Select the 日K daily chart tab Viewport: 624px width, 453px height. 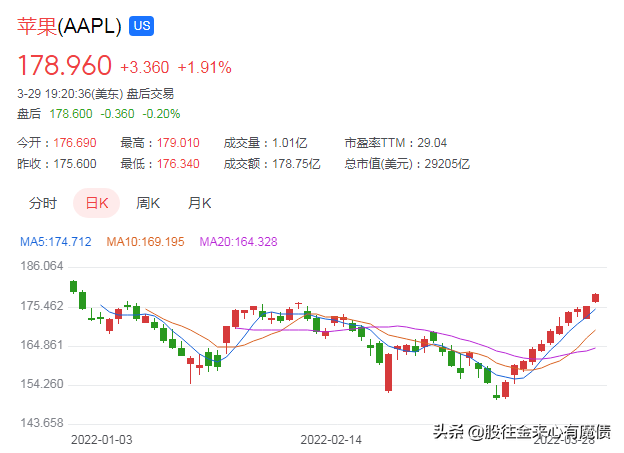tap(97, 203)
